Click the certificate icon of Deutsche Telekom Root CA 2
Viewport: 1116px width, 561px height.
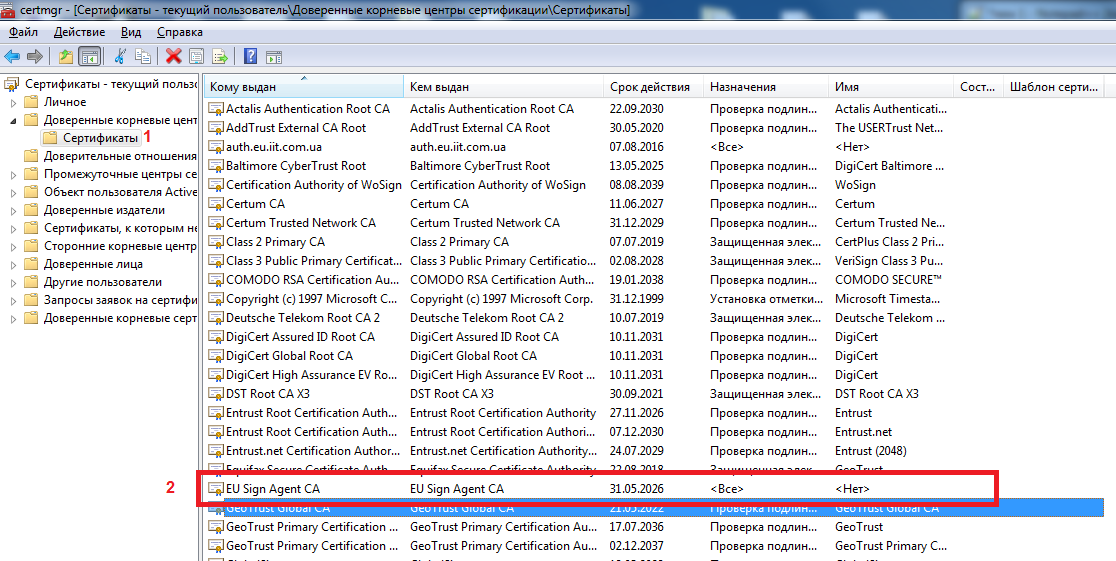pyautogui.click(x=216, y=318)
